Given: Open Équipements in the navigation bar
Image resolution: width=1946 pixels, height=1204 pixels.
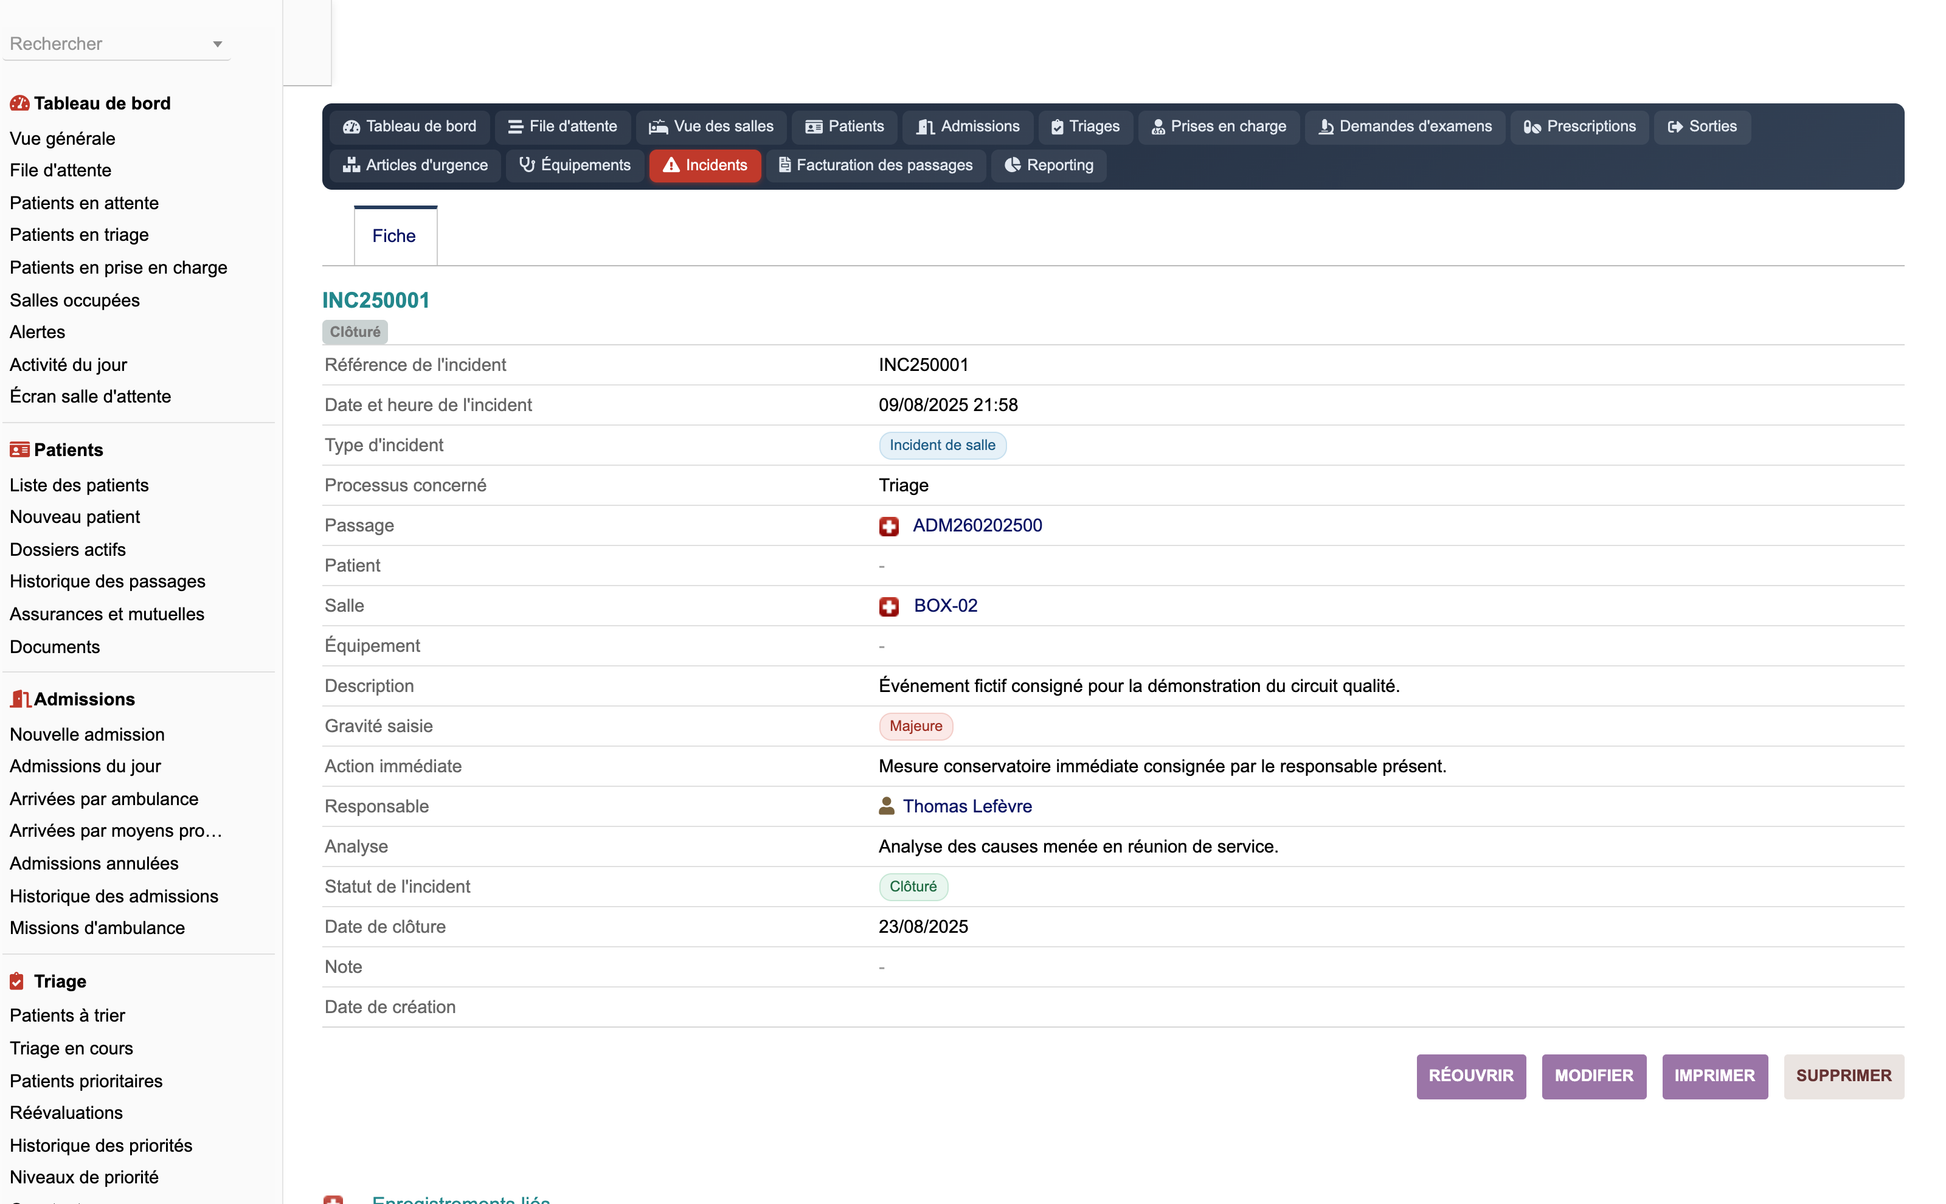Looking at the screenshot, I should pyautogui.click(x=575, y=166).
